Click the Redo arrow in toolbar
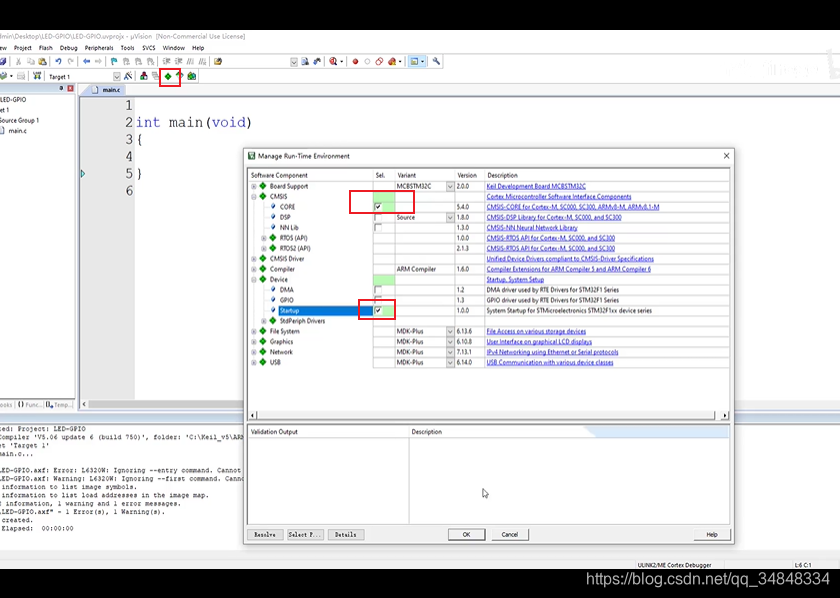Viewport: 840px width, 598px height. pyautogui.click(x=70, y=62)
